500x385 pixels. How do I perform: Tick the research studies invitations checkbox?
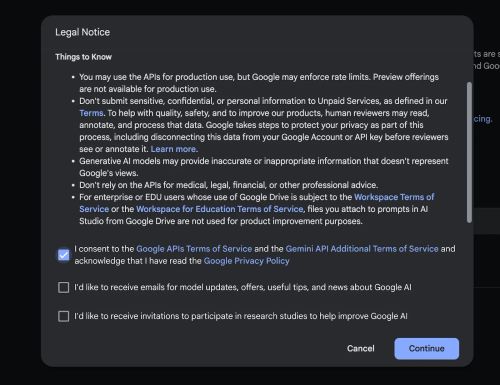point(63,316)
